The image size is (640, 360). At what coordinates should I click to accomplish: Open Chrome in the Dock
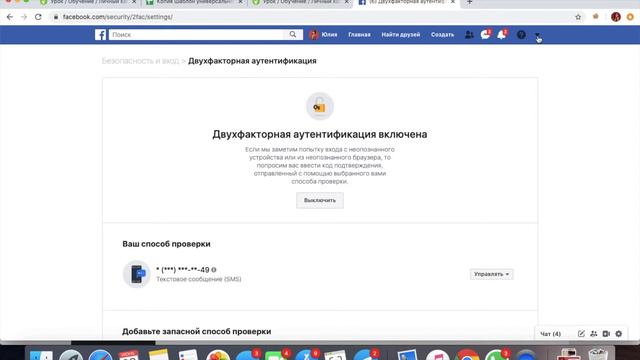467,355
